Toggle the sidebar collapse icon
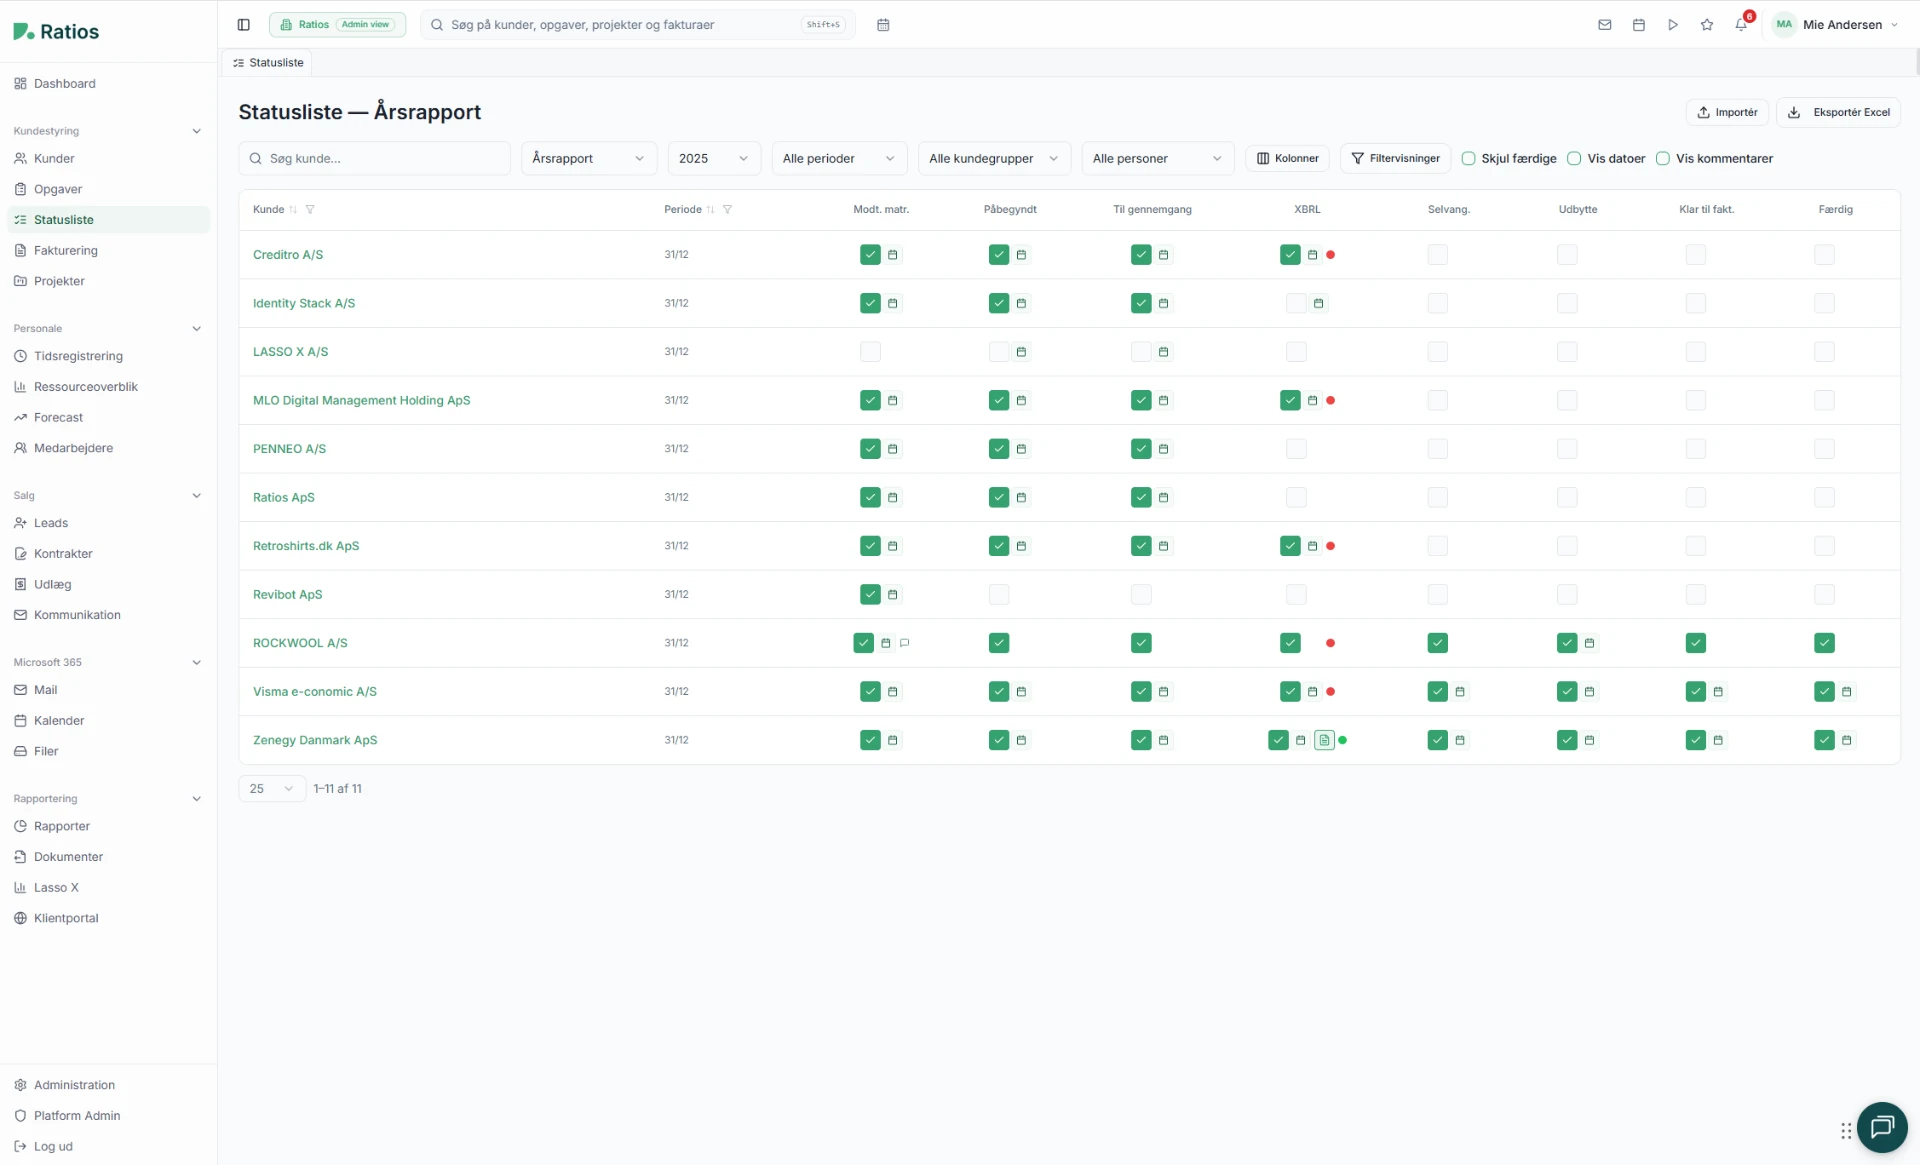The height and width of the screenshot is (1165, 1920). click(x=243, y=25)
